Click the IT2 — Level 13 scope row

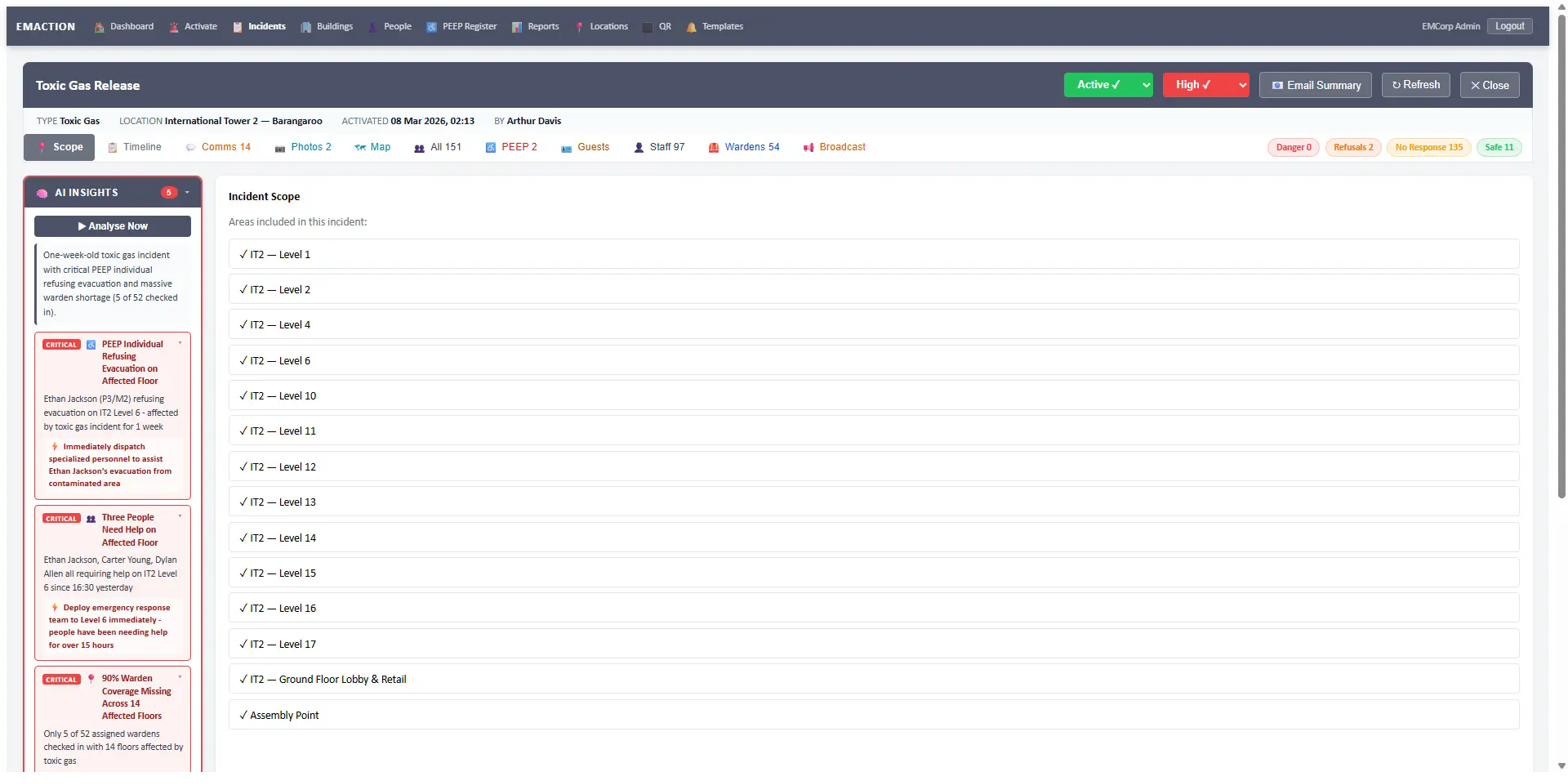click(873, 502)
